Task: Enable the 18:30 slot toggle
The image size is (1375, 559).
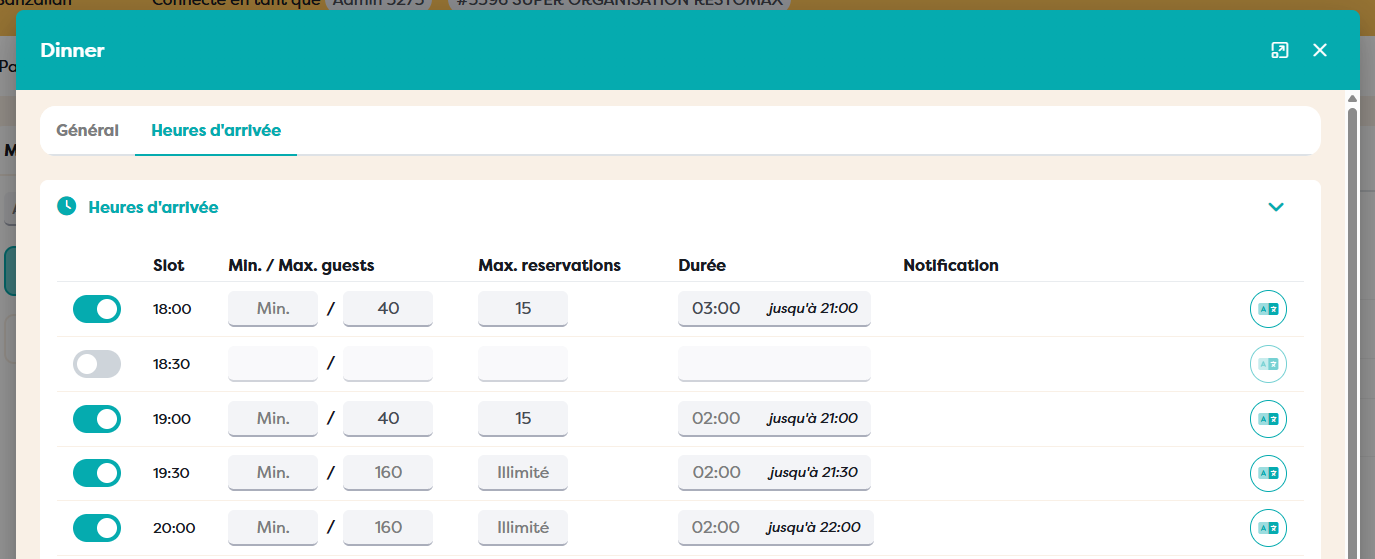Action: pyautogui.click(x=97, y=364)
